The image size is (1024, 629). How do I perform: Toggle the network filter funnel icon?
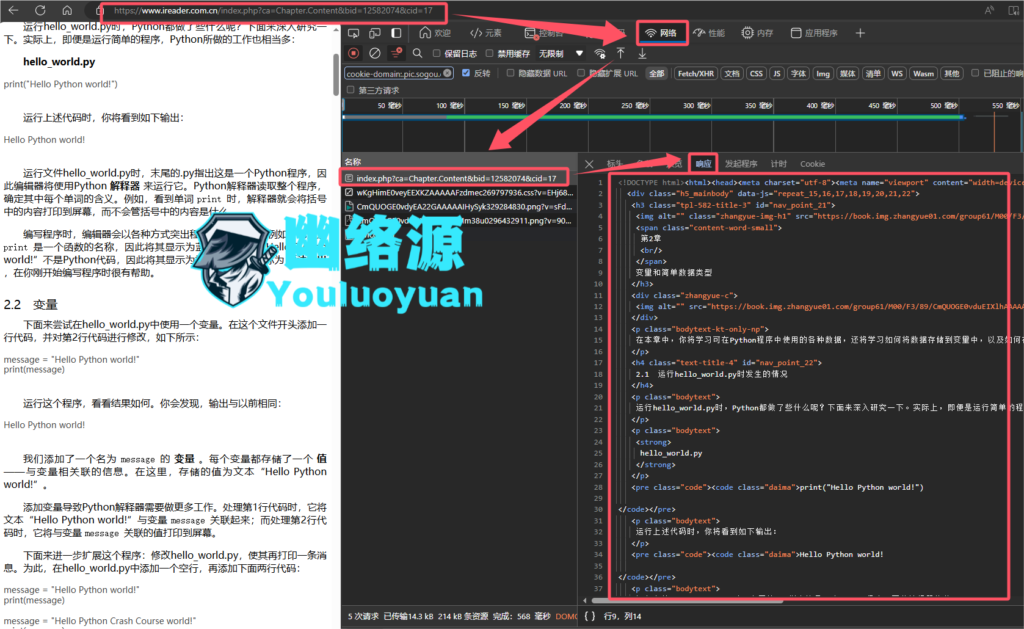click(x=396, y=53)
